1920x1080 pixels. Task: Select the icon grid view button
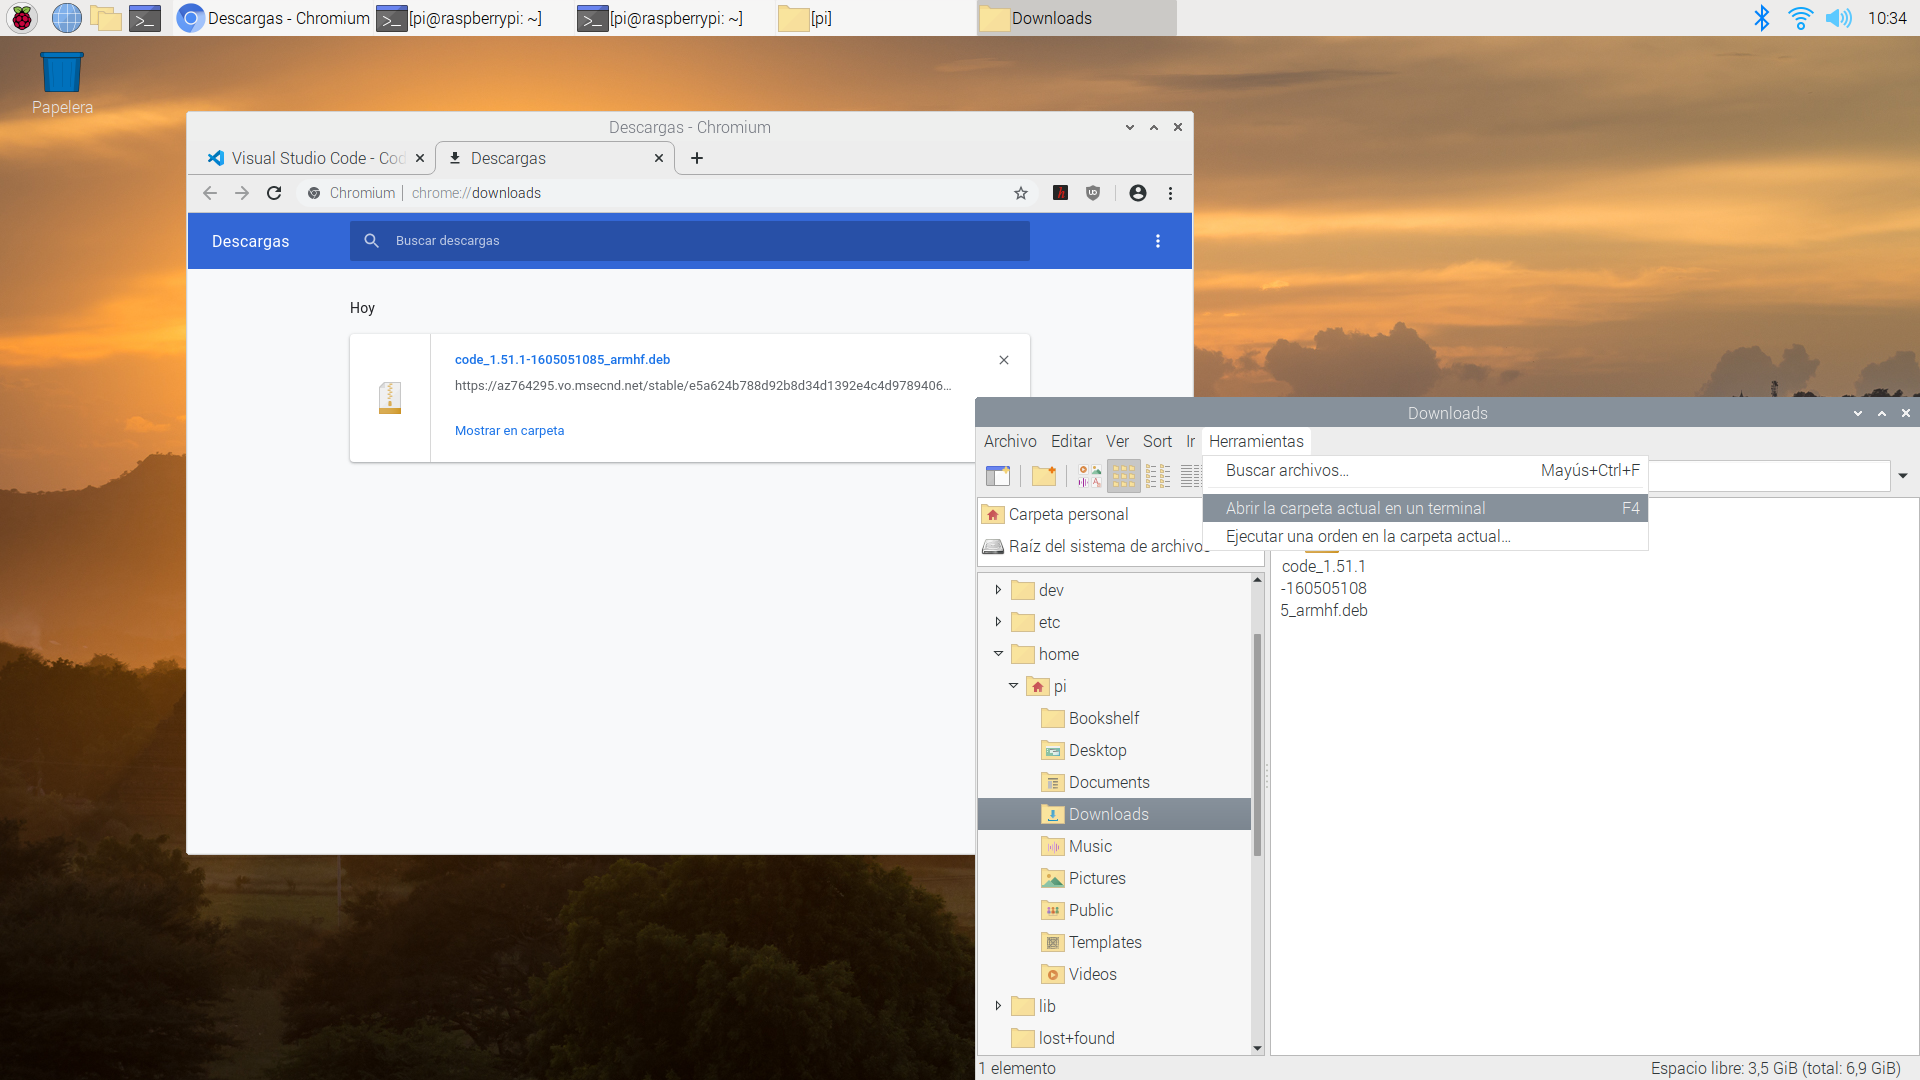[x=1124, y=476]
